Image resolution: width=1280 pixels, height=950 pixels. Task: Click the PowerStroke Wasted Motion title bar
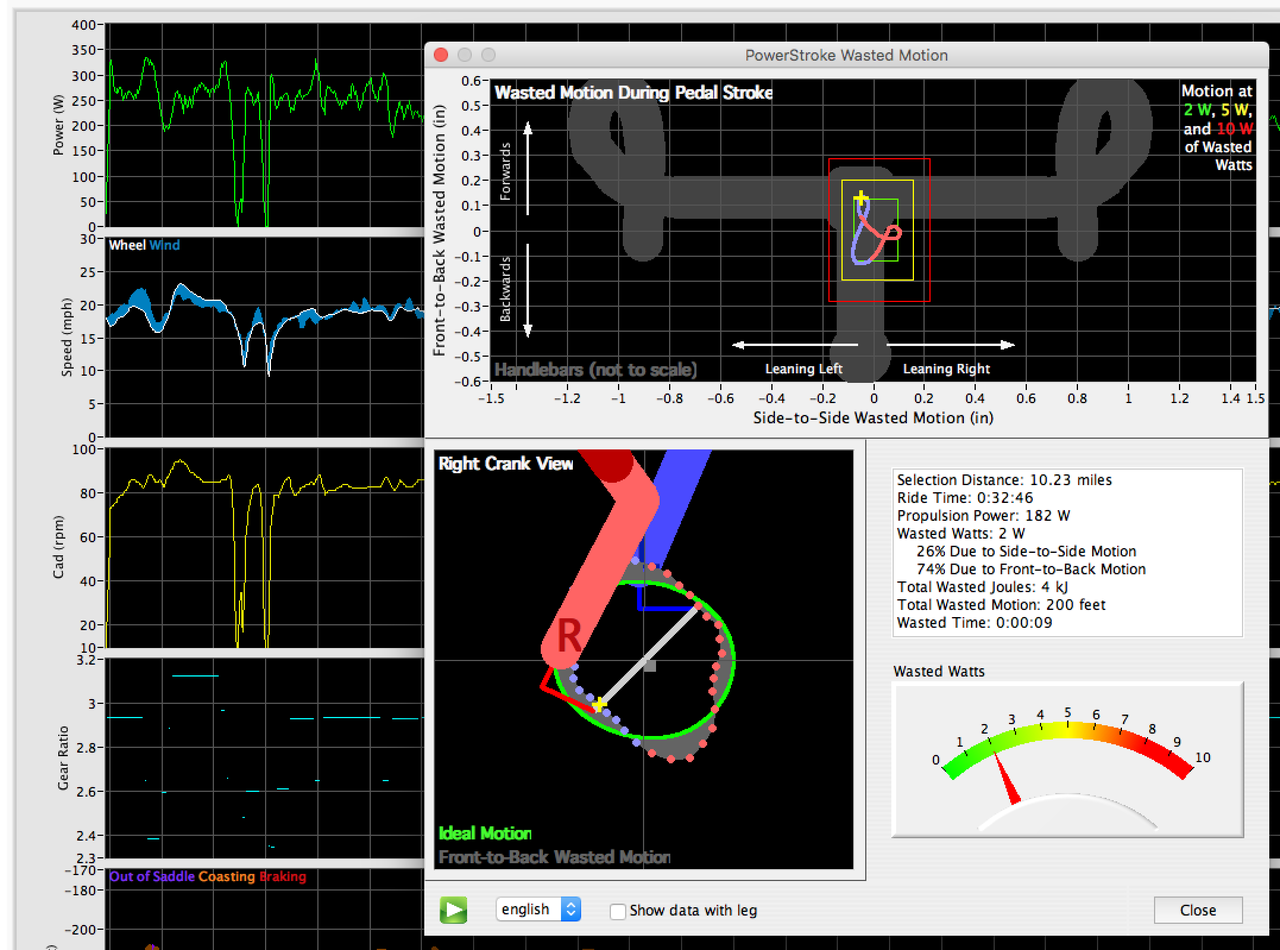coord(846,55)
